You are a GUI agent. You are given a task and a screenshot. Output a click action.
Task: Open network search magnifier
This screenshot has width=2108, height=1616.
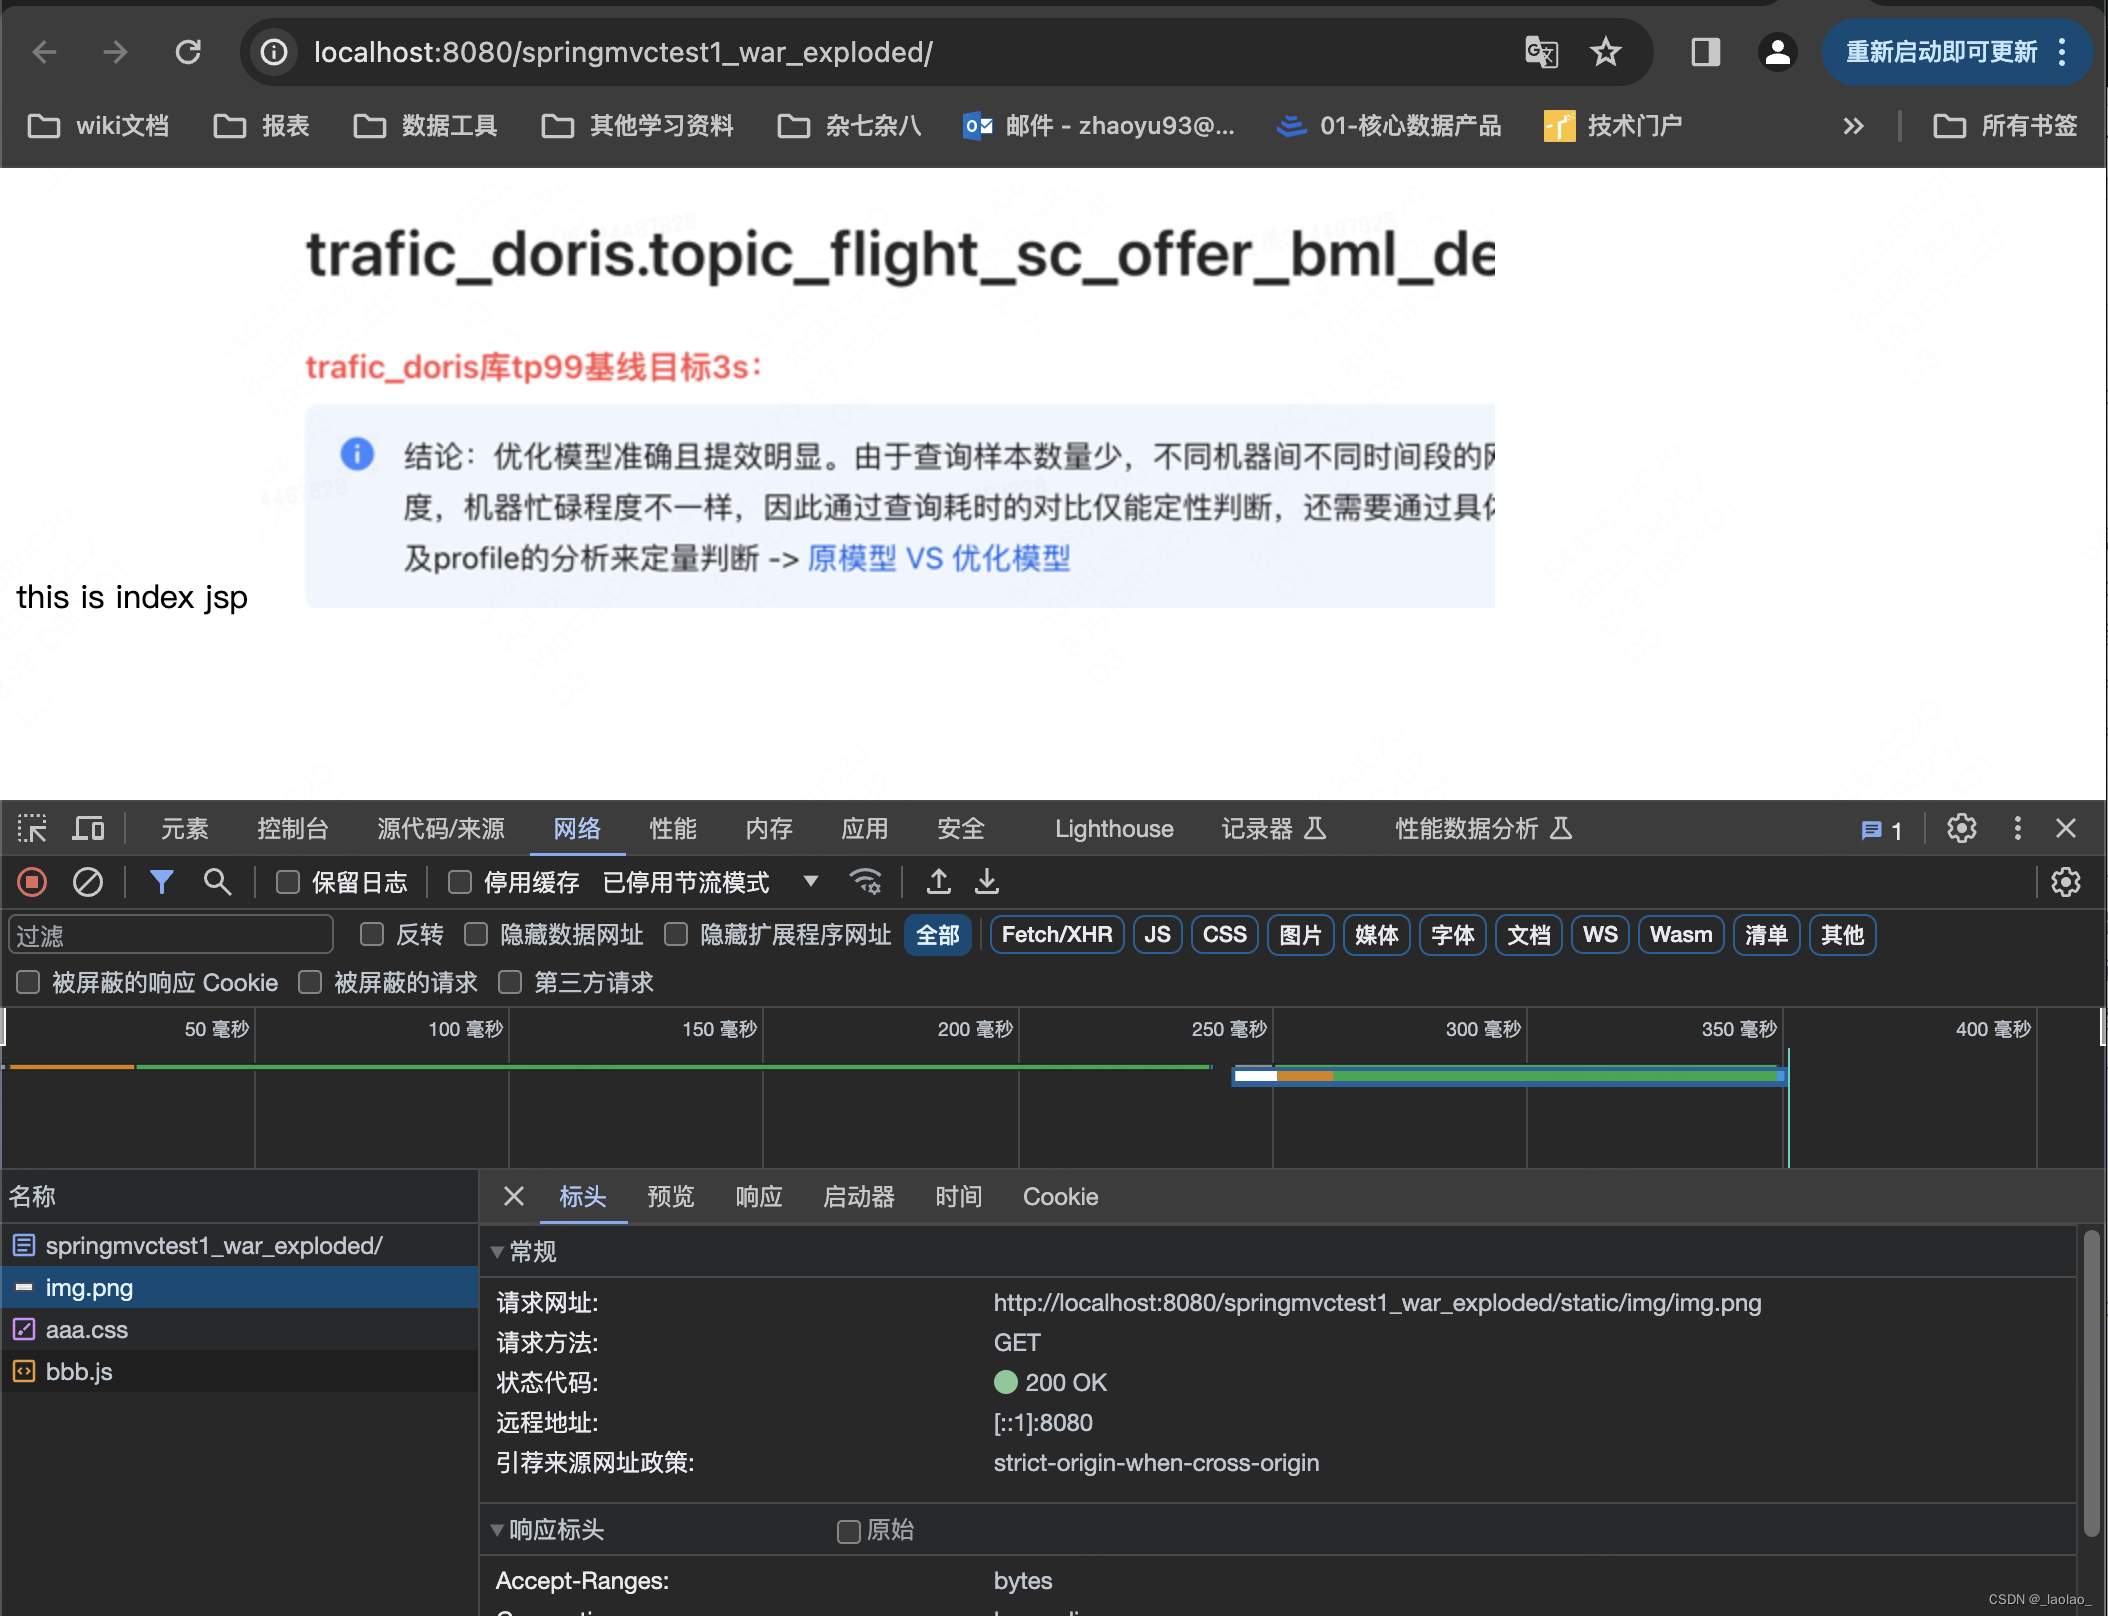point(217,882)
